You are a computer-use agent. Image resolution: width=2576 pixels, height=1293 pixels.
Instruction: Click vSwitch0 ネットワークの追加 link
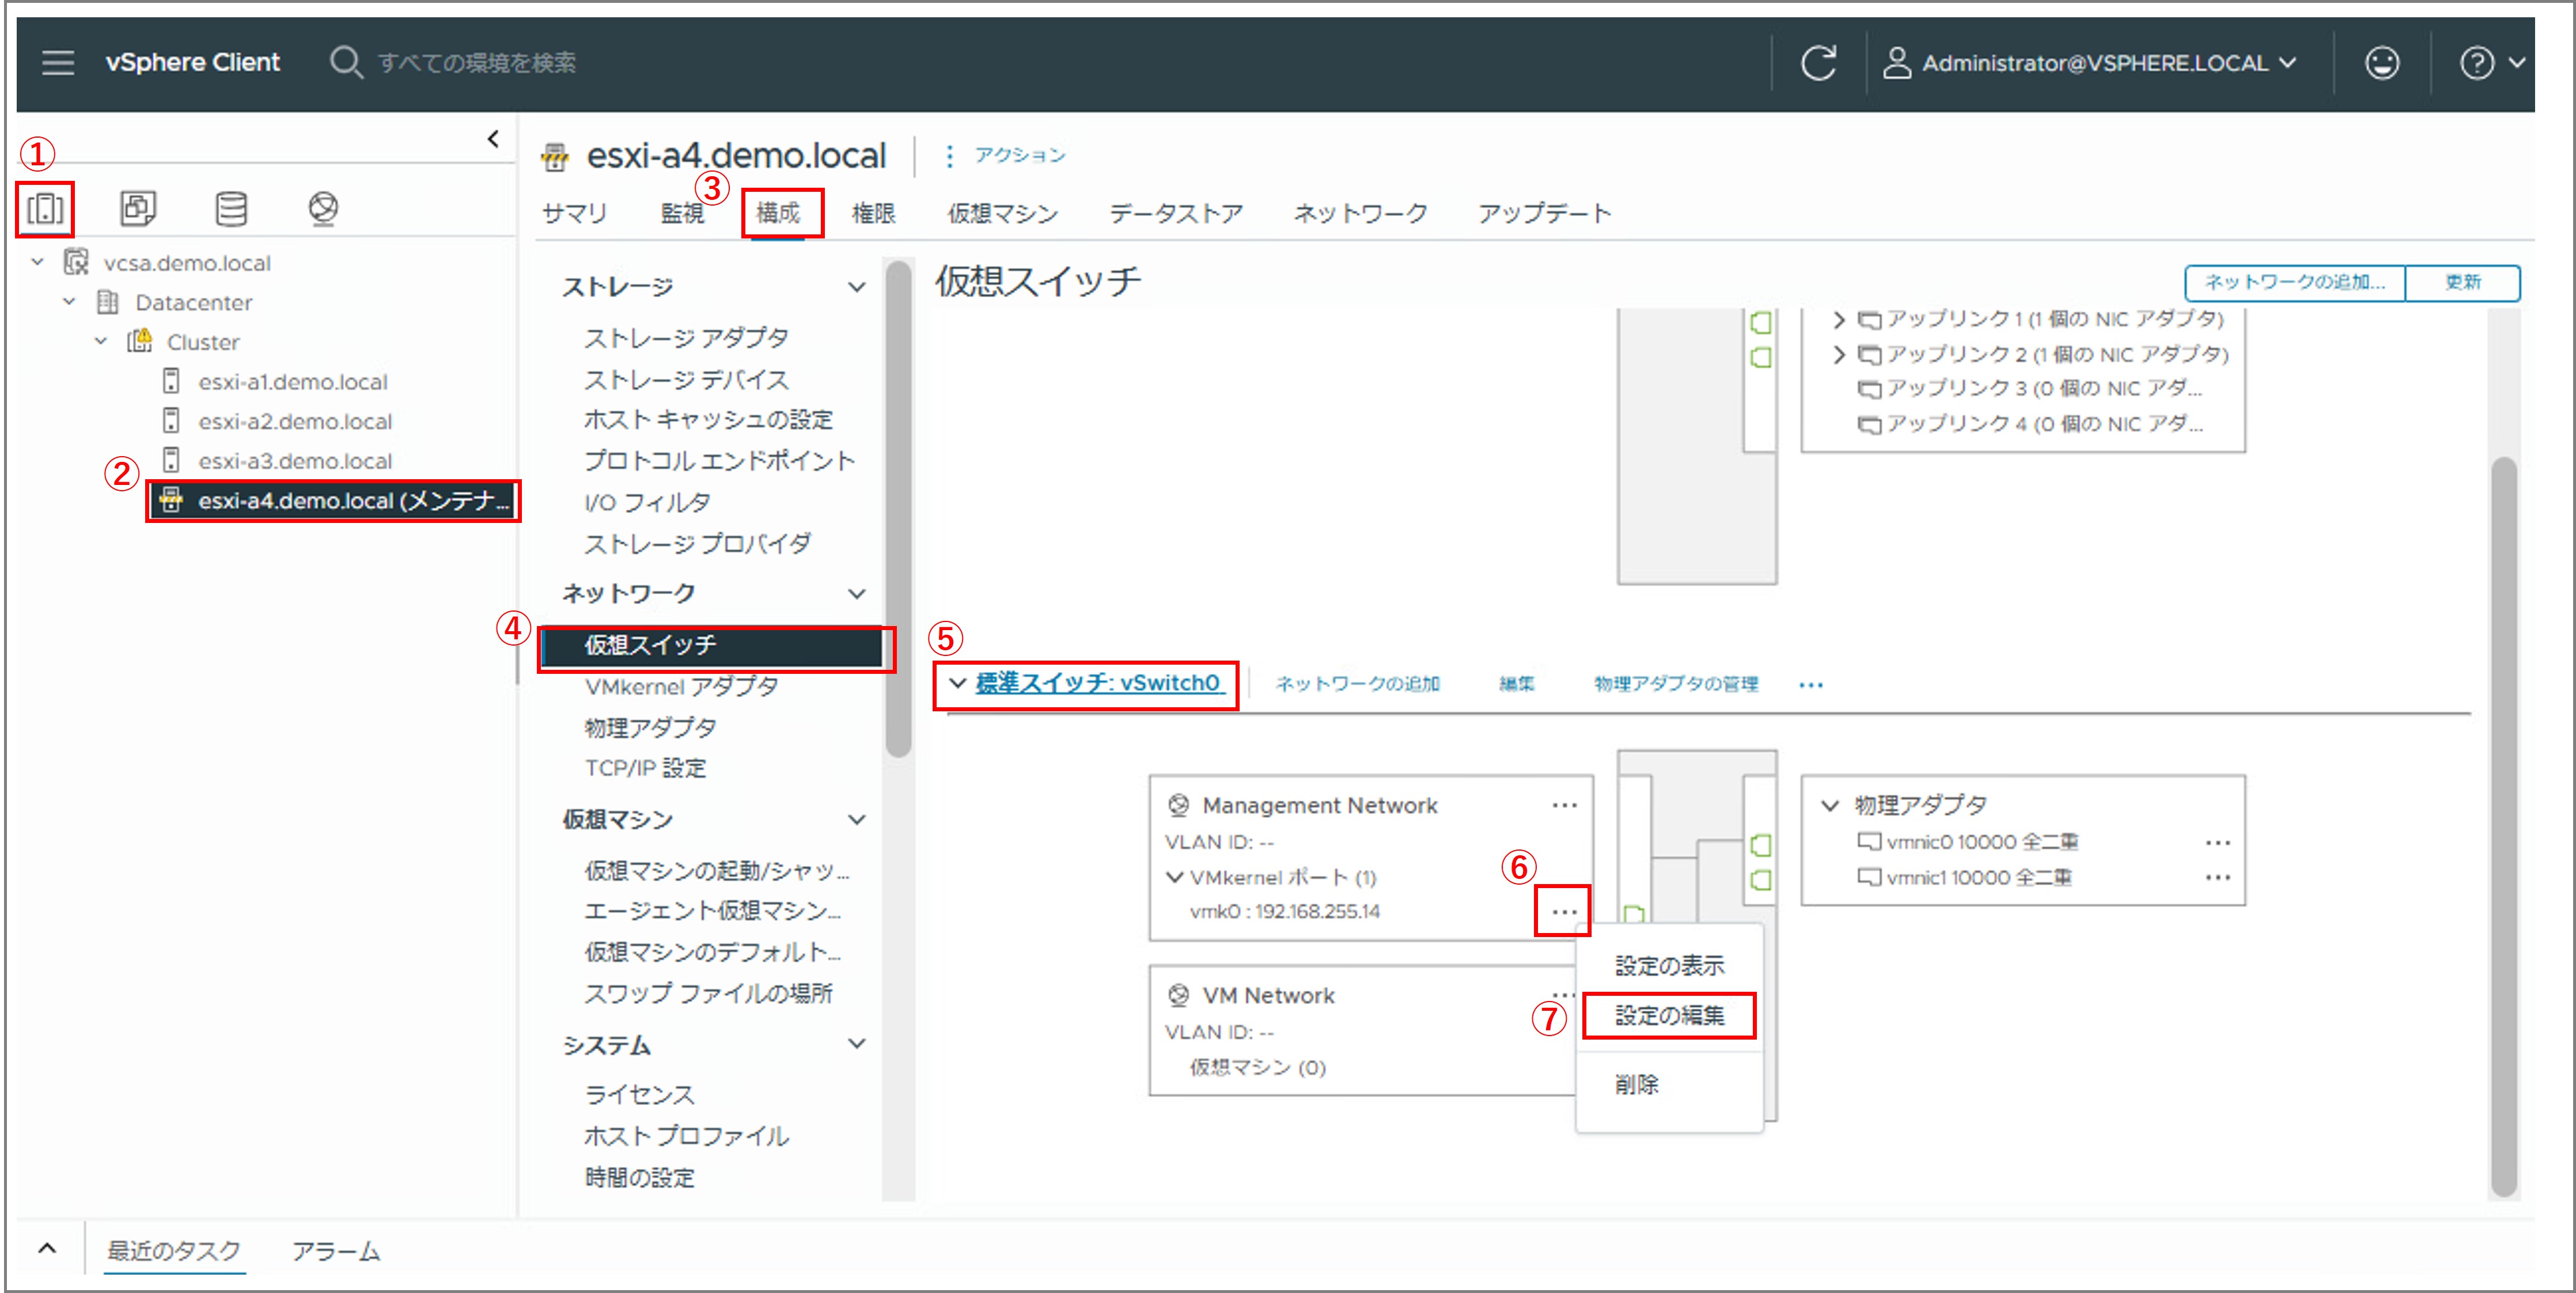pyautogui.click(x=1357, y=684)
